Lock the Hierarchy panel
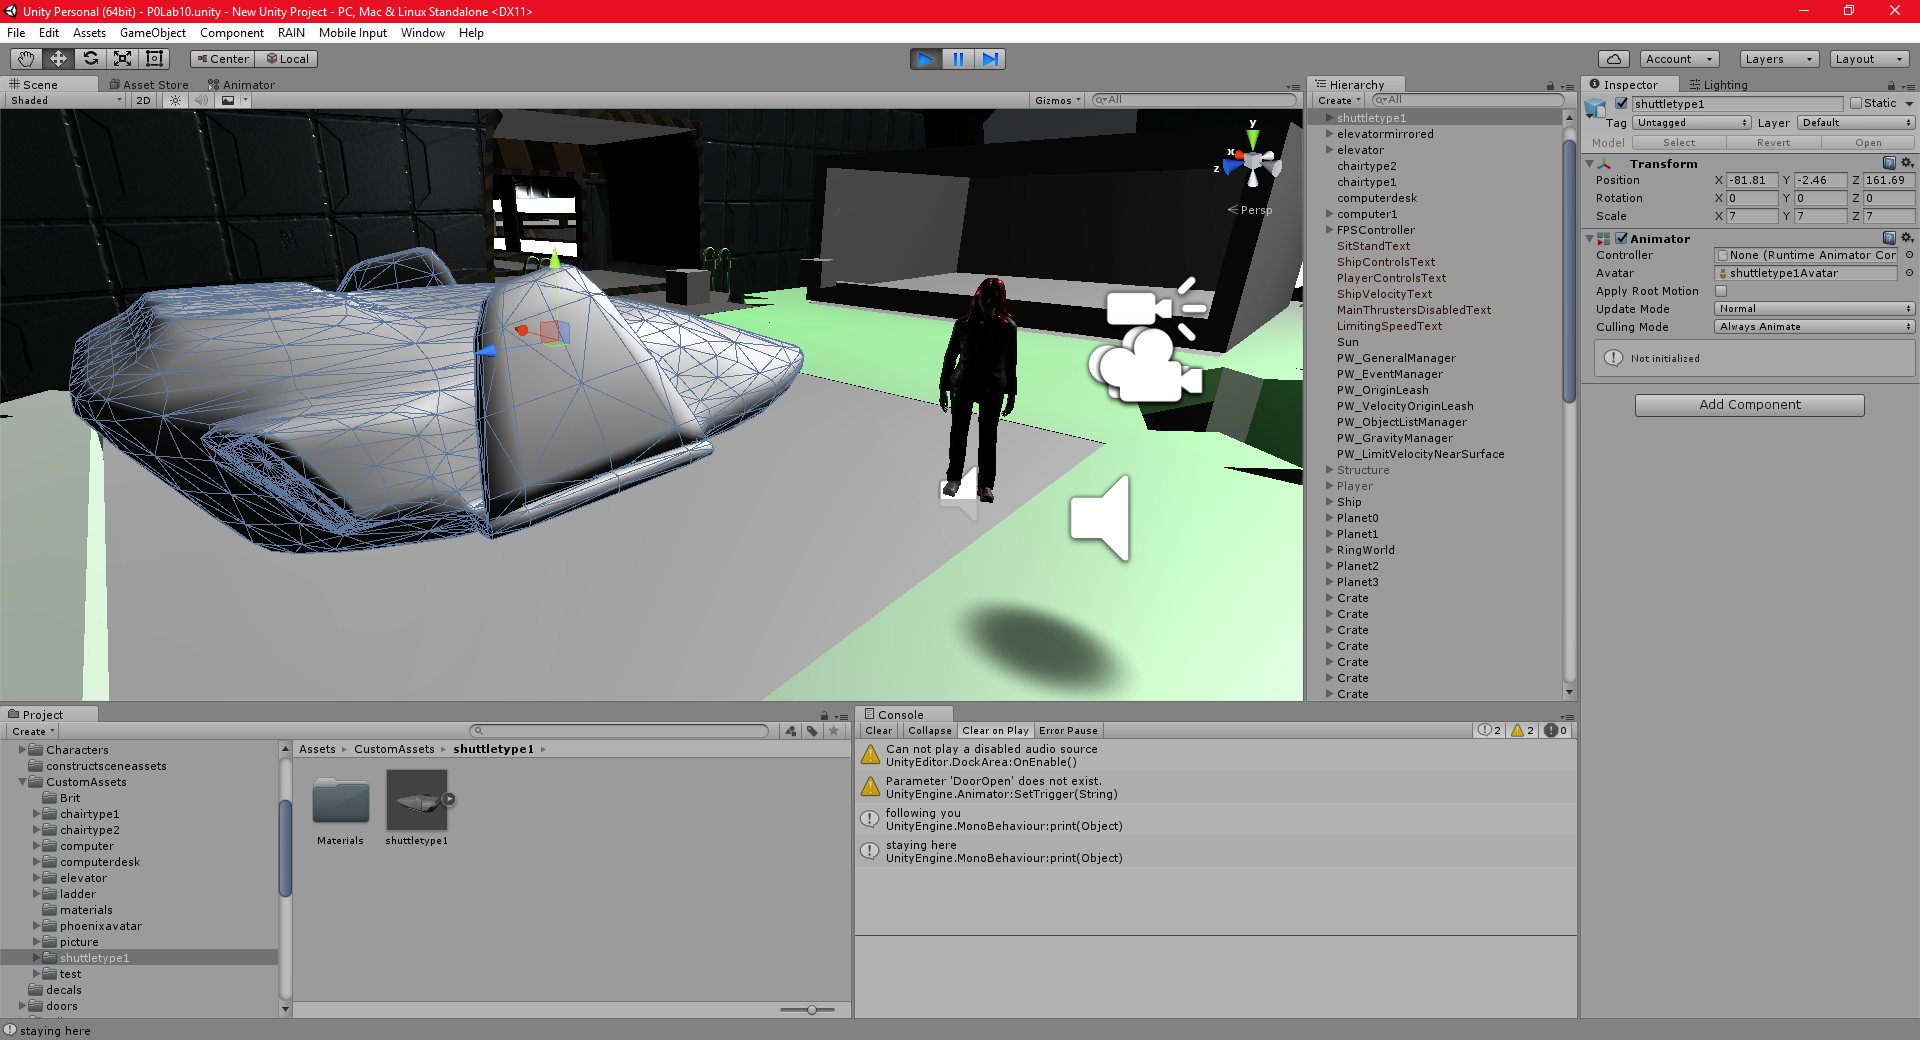This screenshot has width=1920, height=1040. point(1550,86)
